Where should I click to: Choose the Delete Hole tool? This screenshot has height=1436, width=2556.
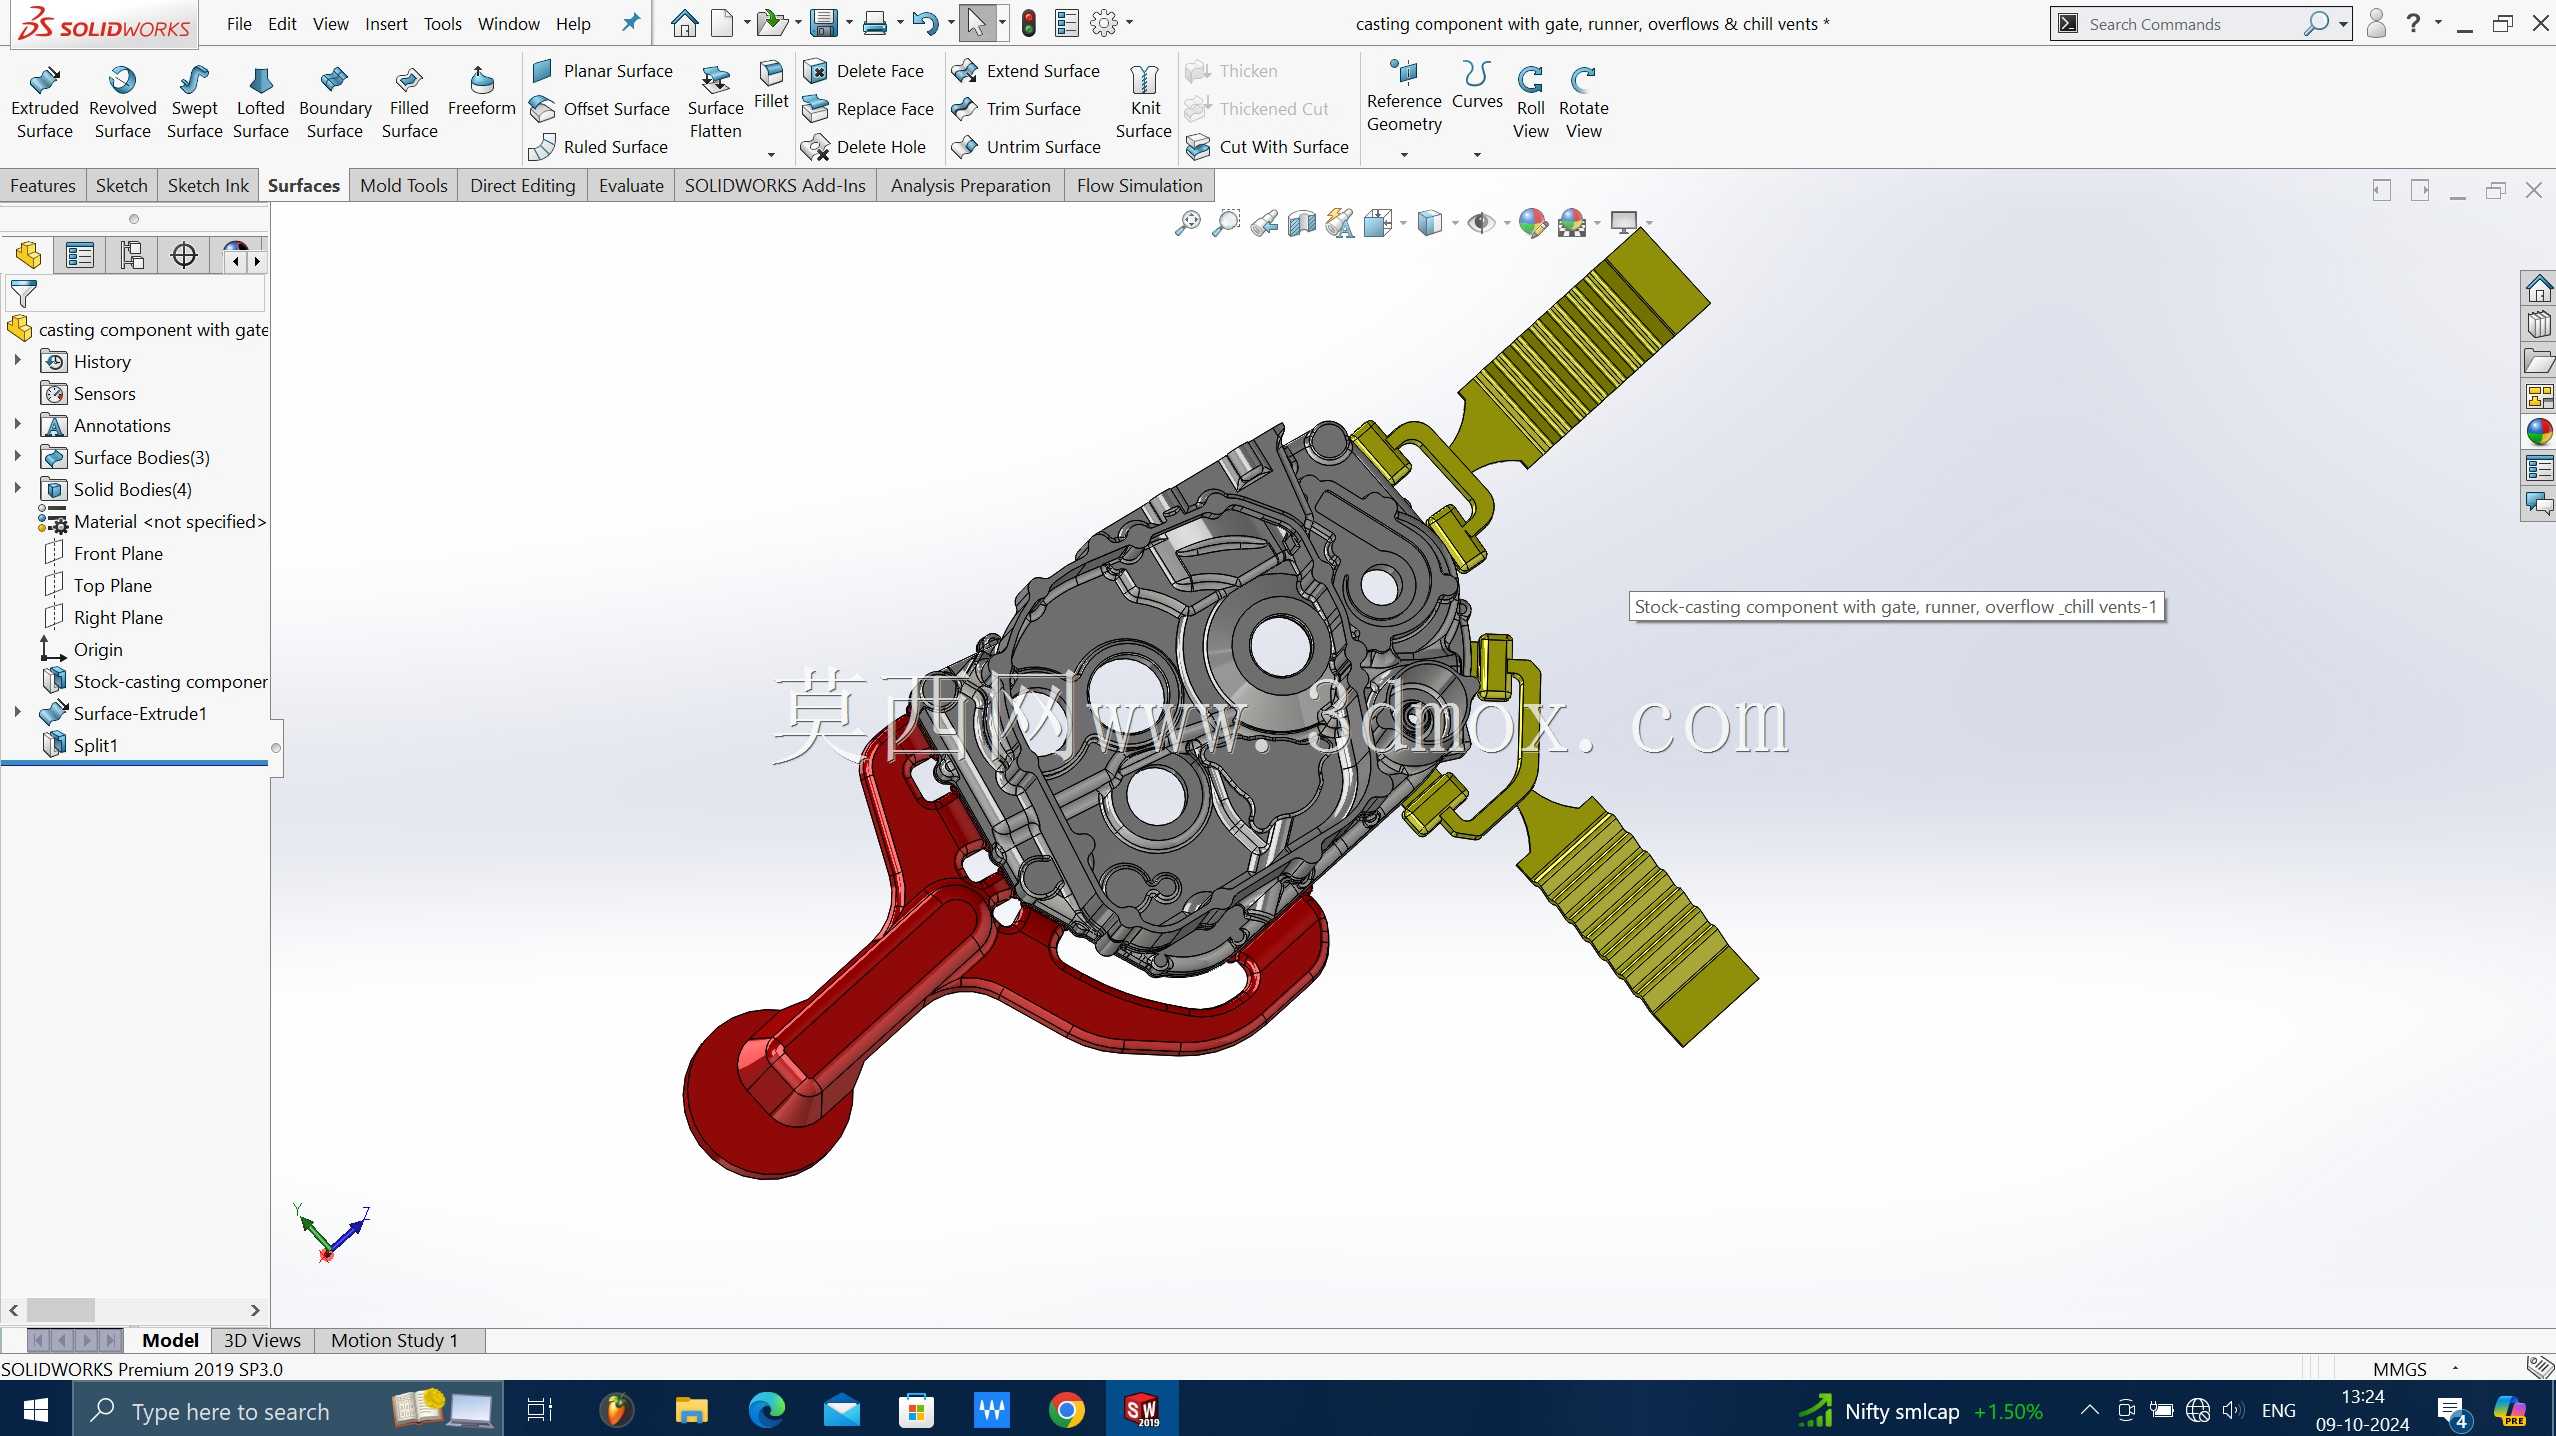tap(865, 147)
